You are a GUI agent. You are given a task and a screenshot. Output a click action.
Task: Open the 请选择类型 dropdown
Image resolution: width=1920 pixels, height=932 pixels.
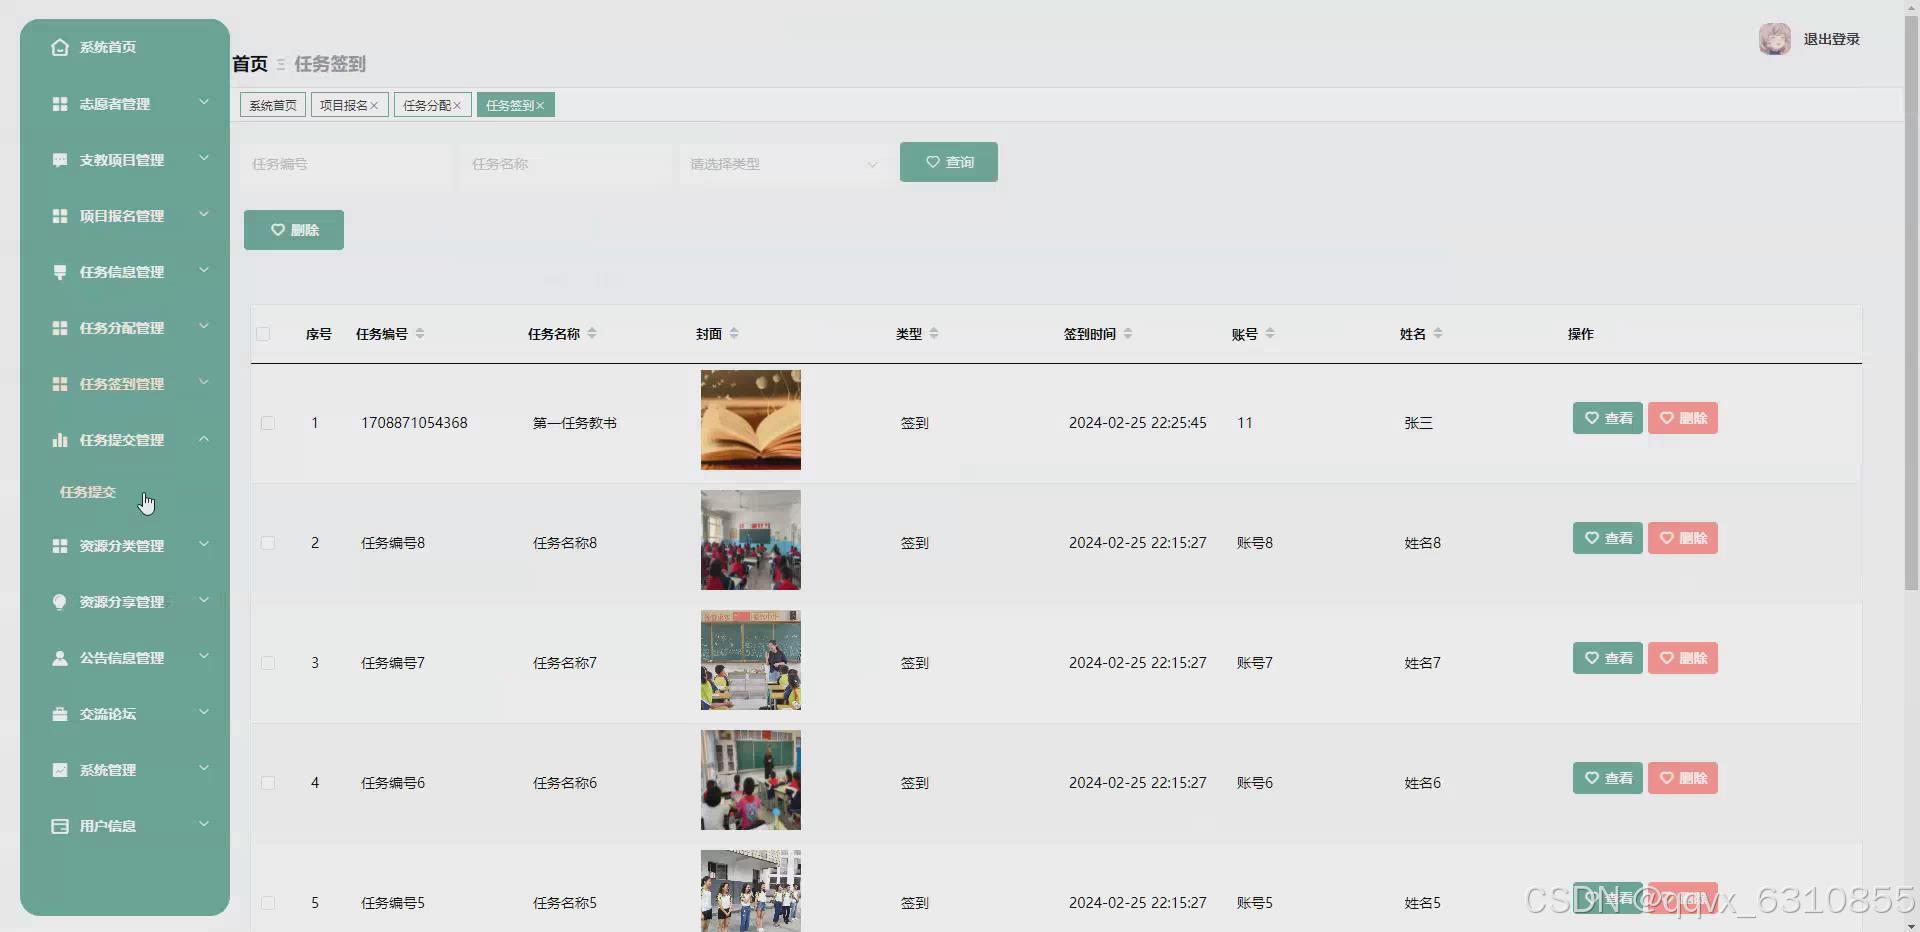point(785,164)
